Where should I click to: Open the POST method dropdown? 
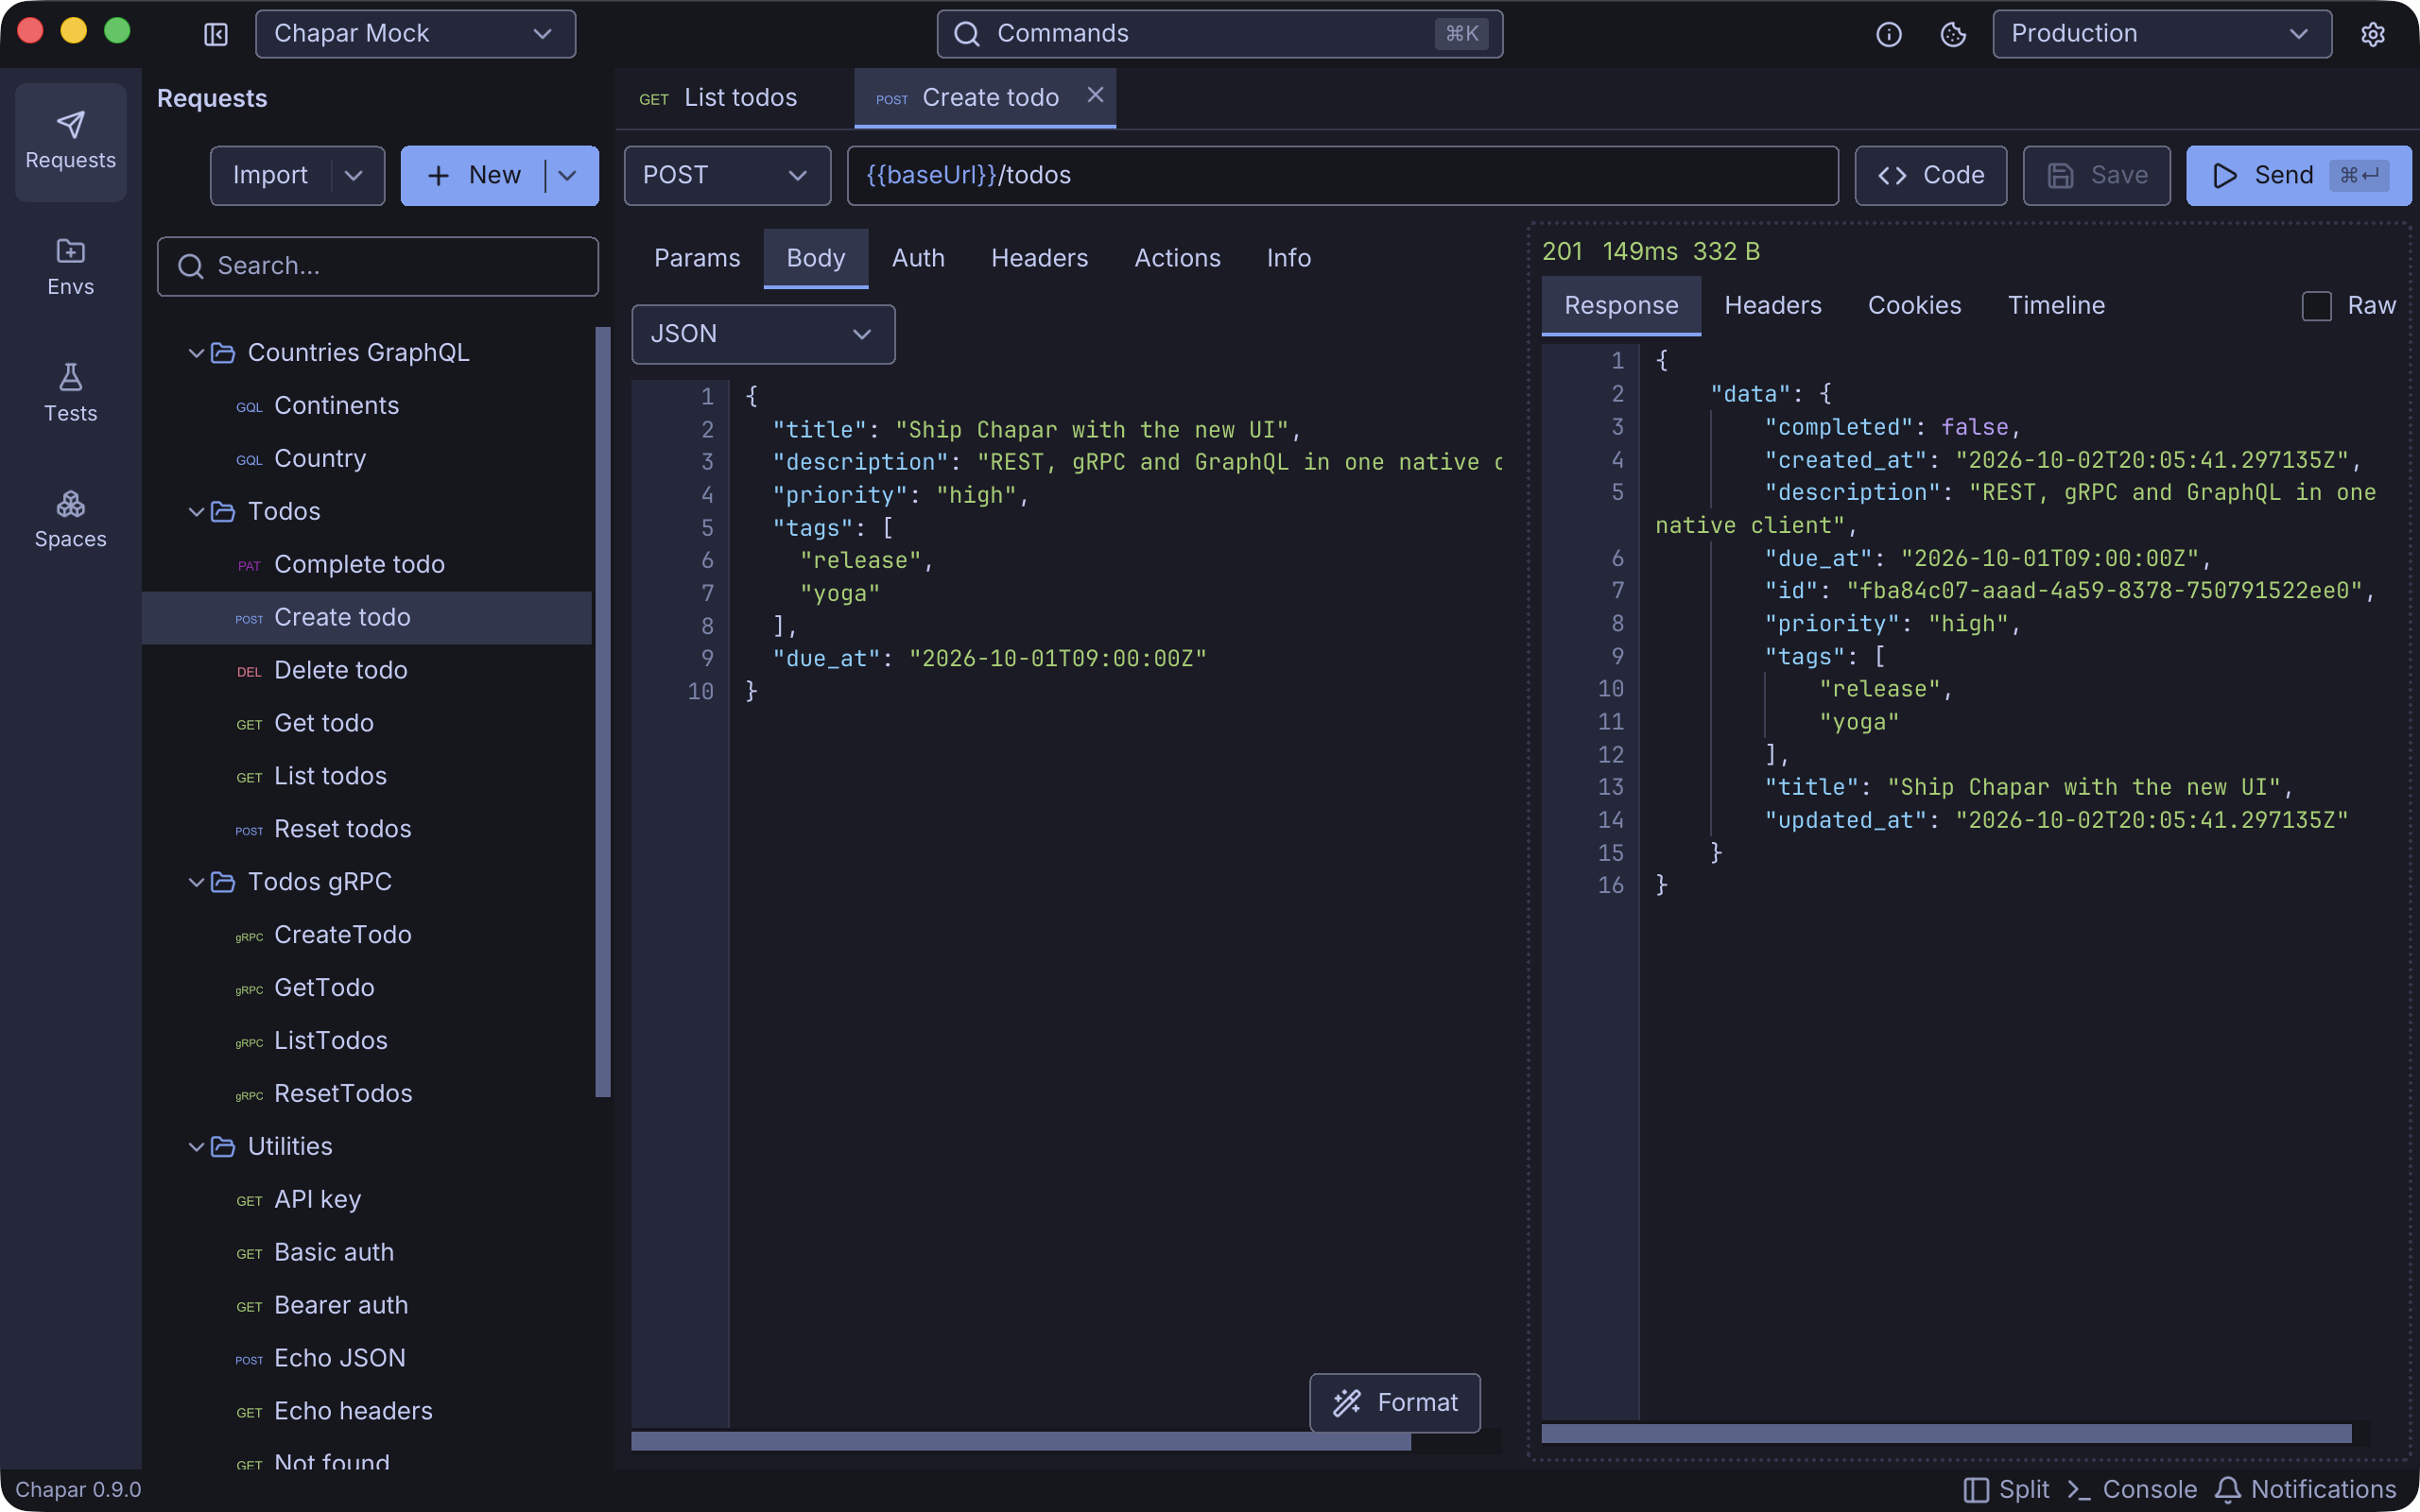click(x=727, y=175)
